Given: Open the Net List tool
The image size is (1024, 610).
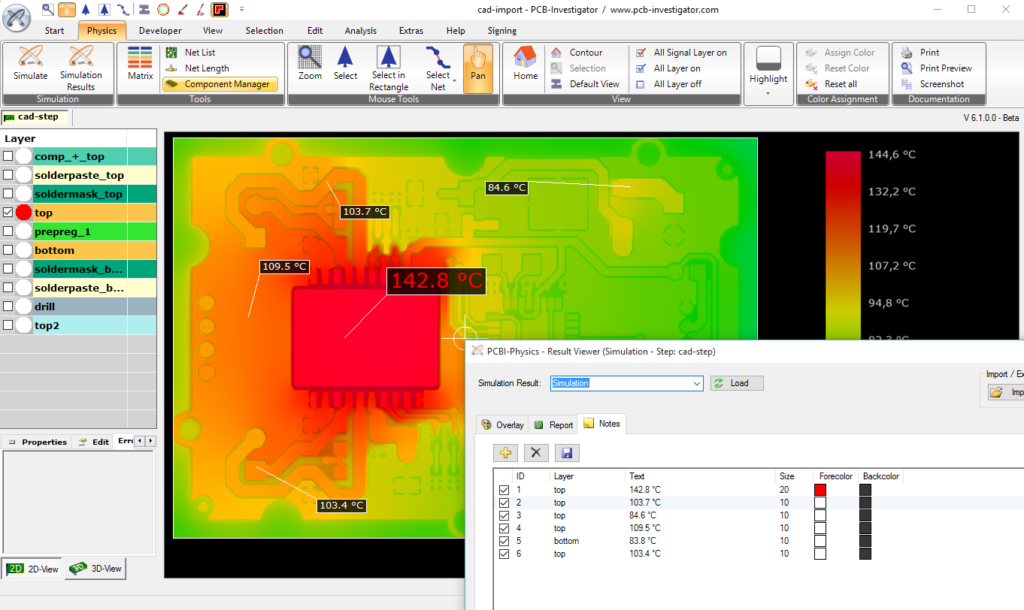Looking at the screenshot, I should 191,52.
